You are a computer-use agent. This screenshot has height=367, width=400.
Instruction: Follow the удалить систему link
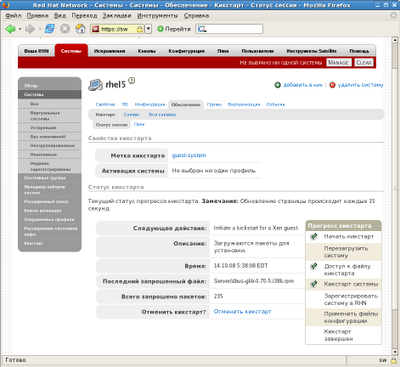pyautogui.click(x=360, y=85)
